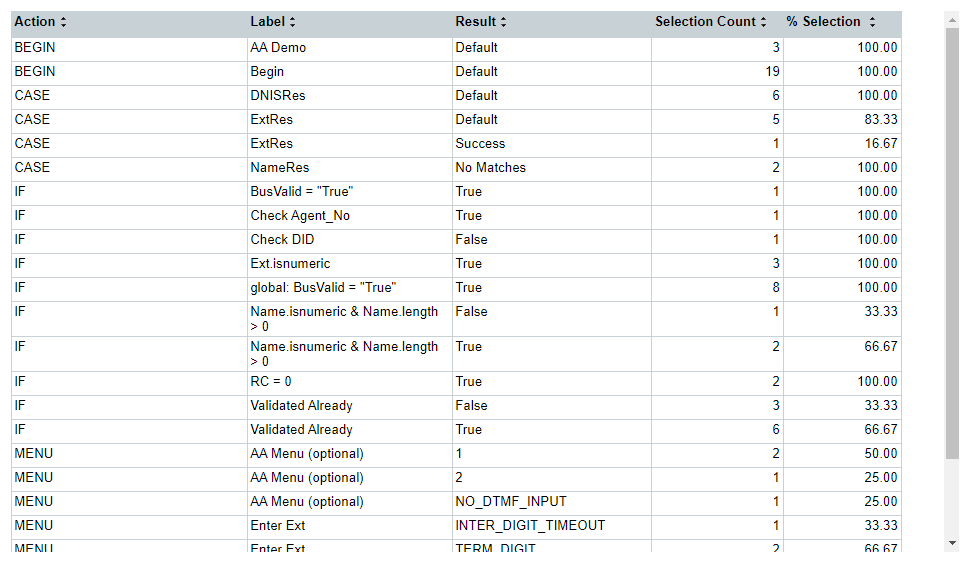Select the Begin label cell
965x588 pixels.
point(350,72)
